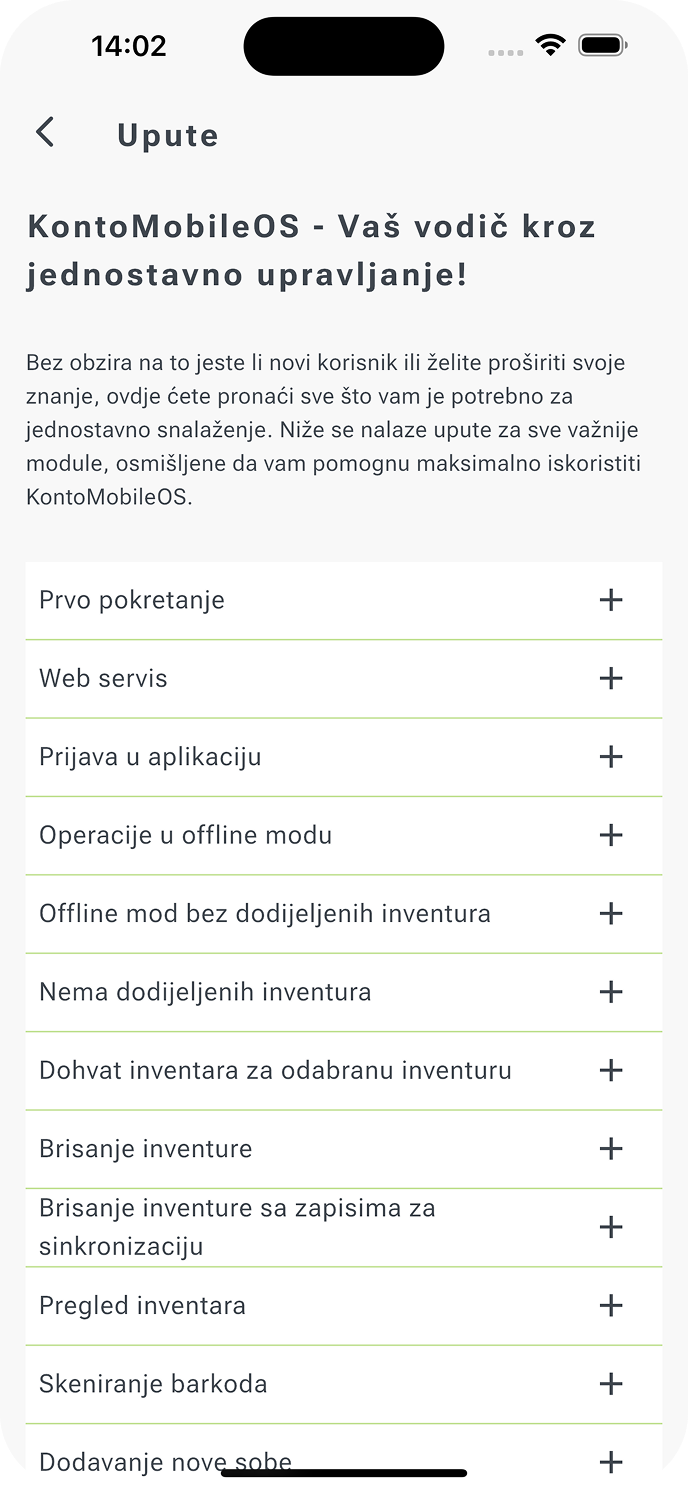
Task: Click the battery indicator in status bar
Action: click(x=602, y=45)
